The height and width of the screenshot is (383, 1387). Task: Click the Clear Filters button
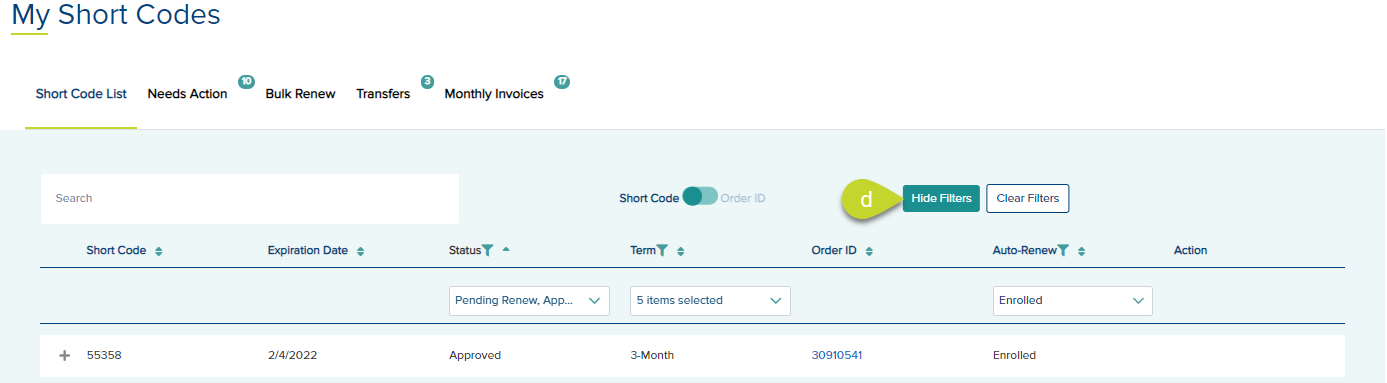pyautogui.click(x=1028, y=198)
